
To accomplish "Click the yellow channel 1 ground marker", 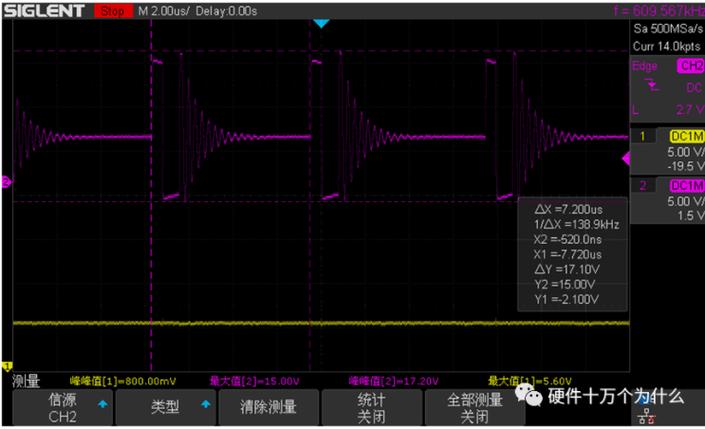I will [7, 366].
